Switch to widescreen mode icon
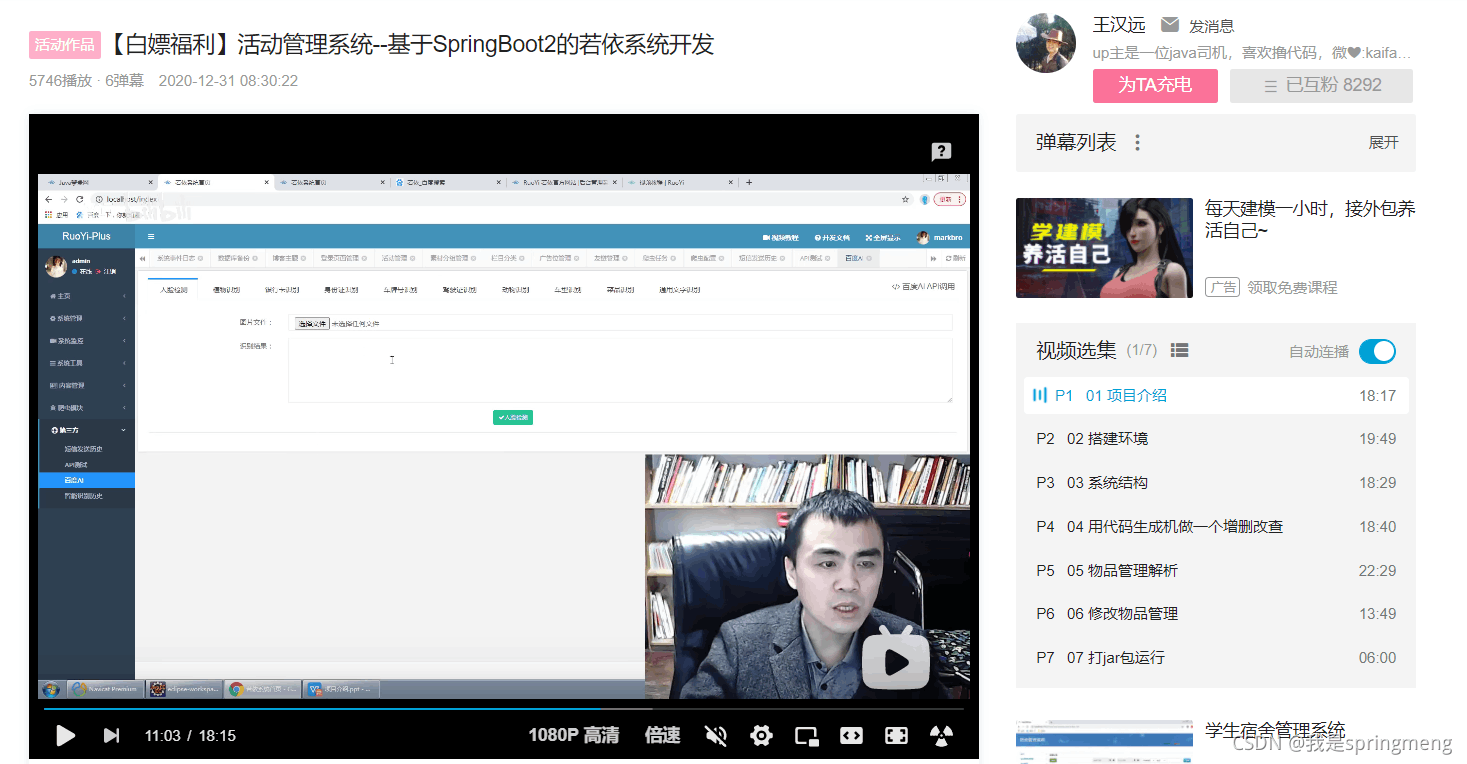Viewport: 1467px width, 764px height. (x=851, y=736)
